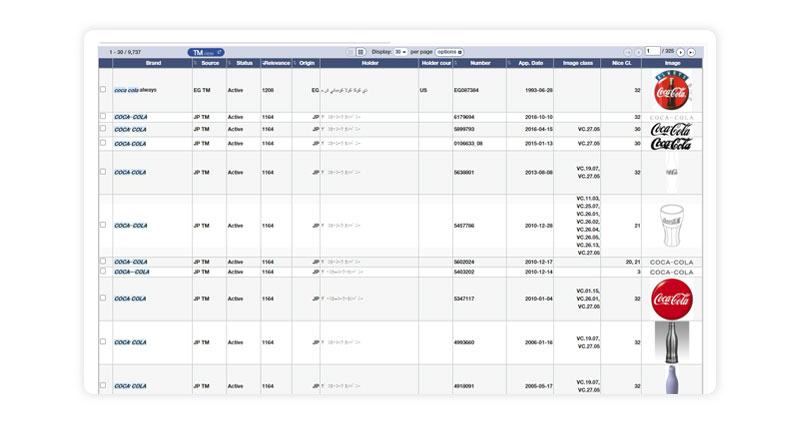View the grey contour bottle thumbnail
The image size is (800, 423).
pos(672,342)
